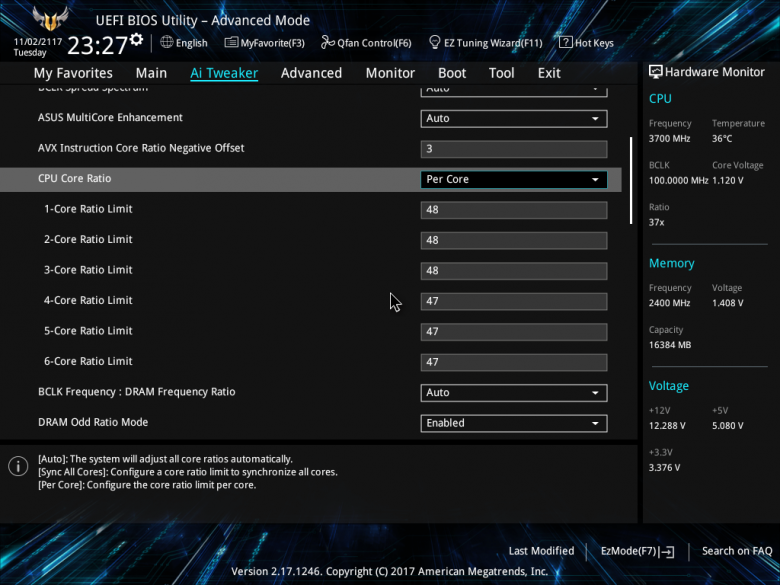Click the +5V reading 5.080 V

tap(727, 426)
